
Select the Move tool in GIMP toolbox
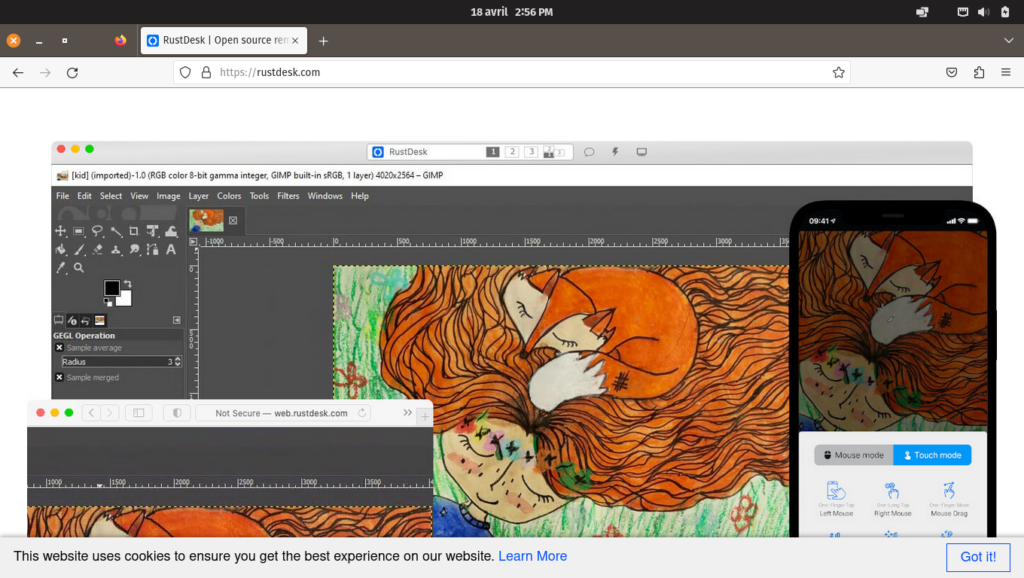[60, 231]
